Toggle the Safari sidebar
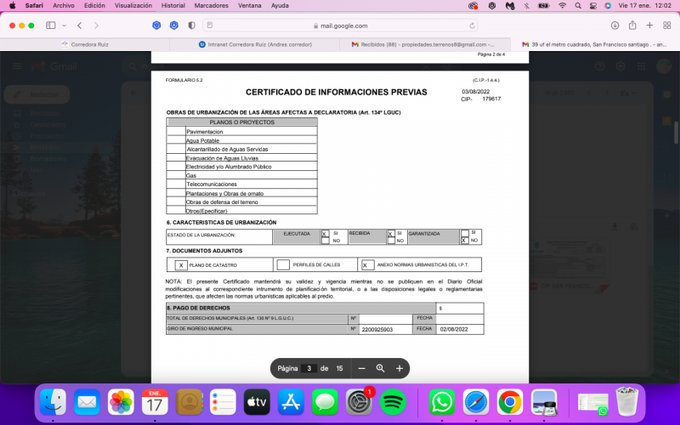The image size is (680, 425). tap(51, 26)
